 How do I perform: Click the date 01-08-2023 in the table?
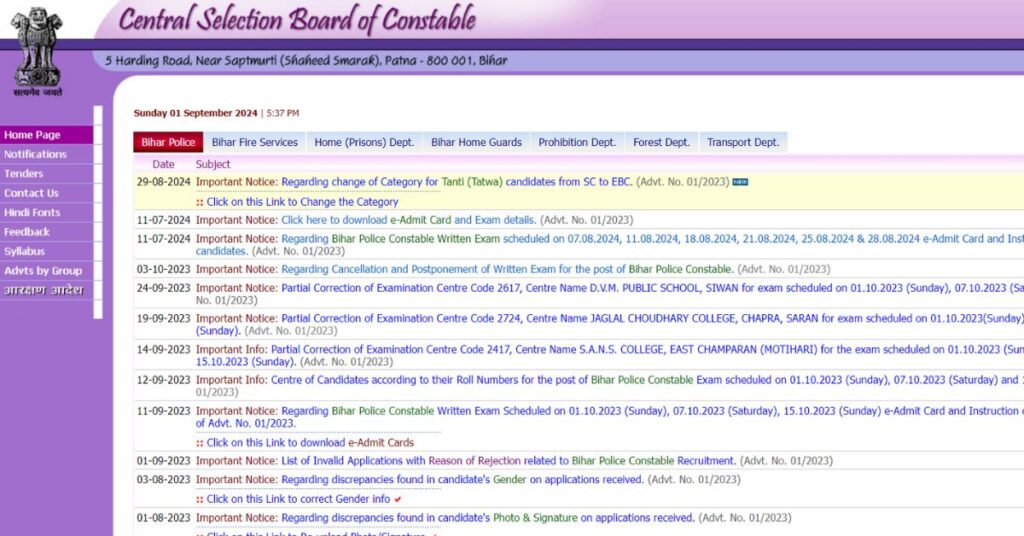(x=163, y=518)
